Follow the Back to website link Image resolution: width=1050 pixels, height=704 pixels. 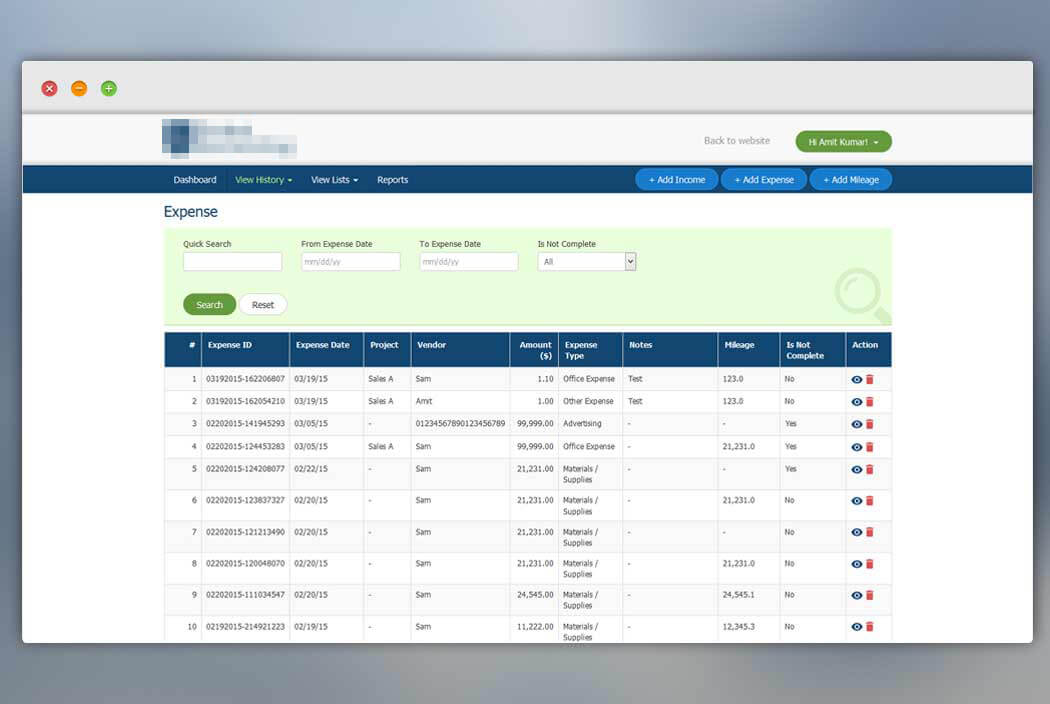[737, 141]
